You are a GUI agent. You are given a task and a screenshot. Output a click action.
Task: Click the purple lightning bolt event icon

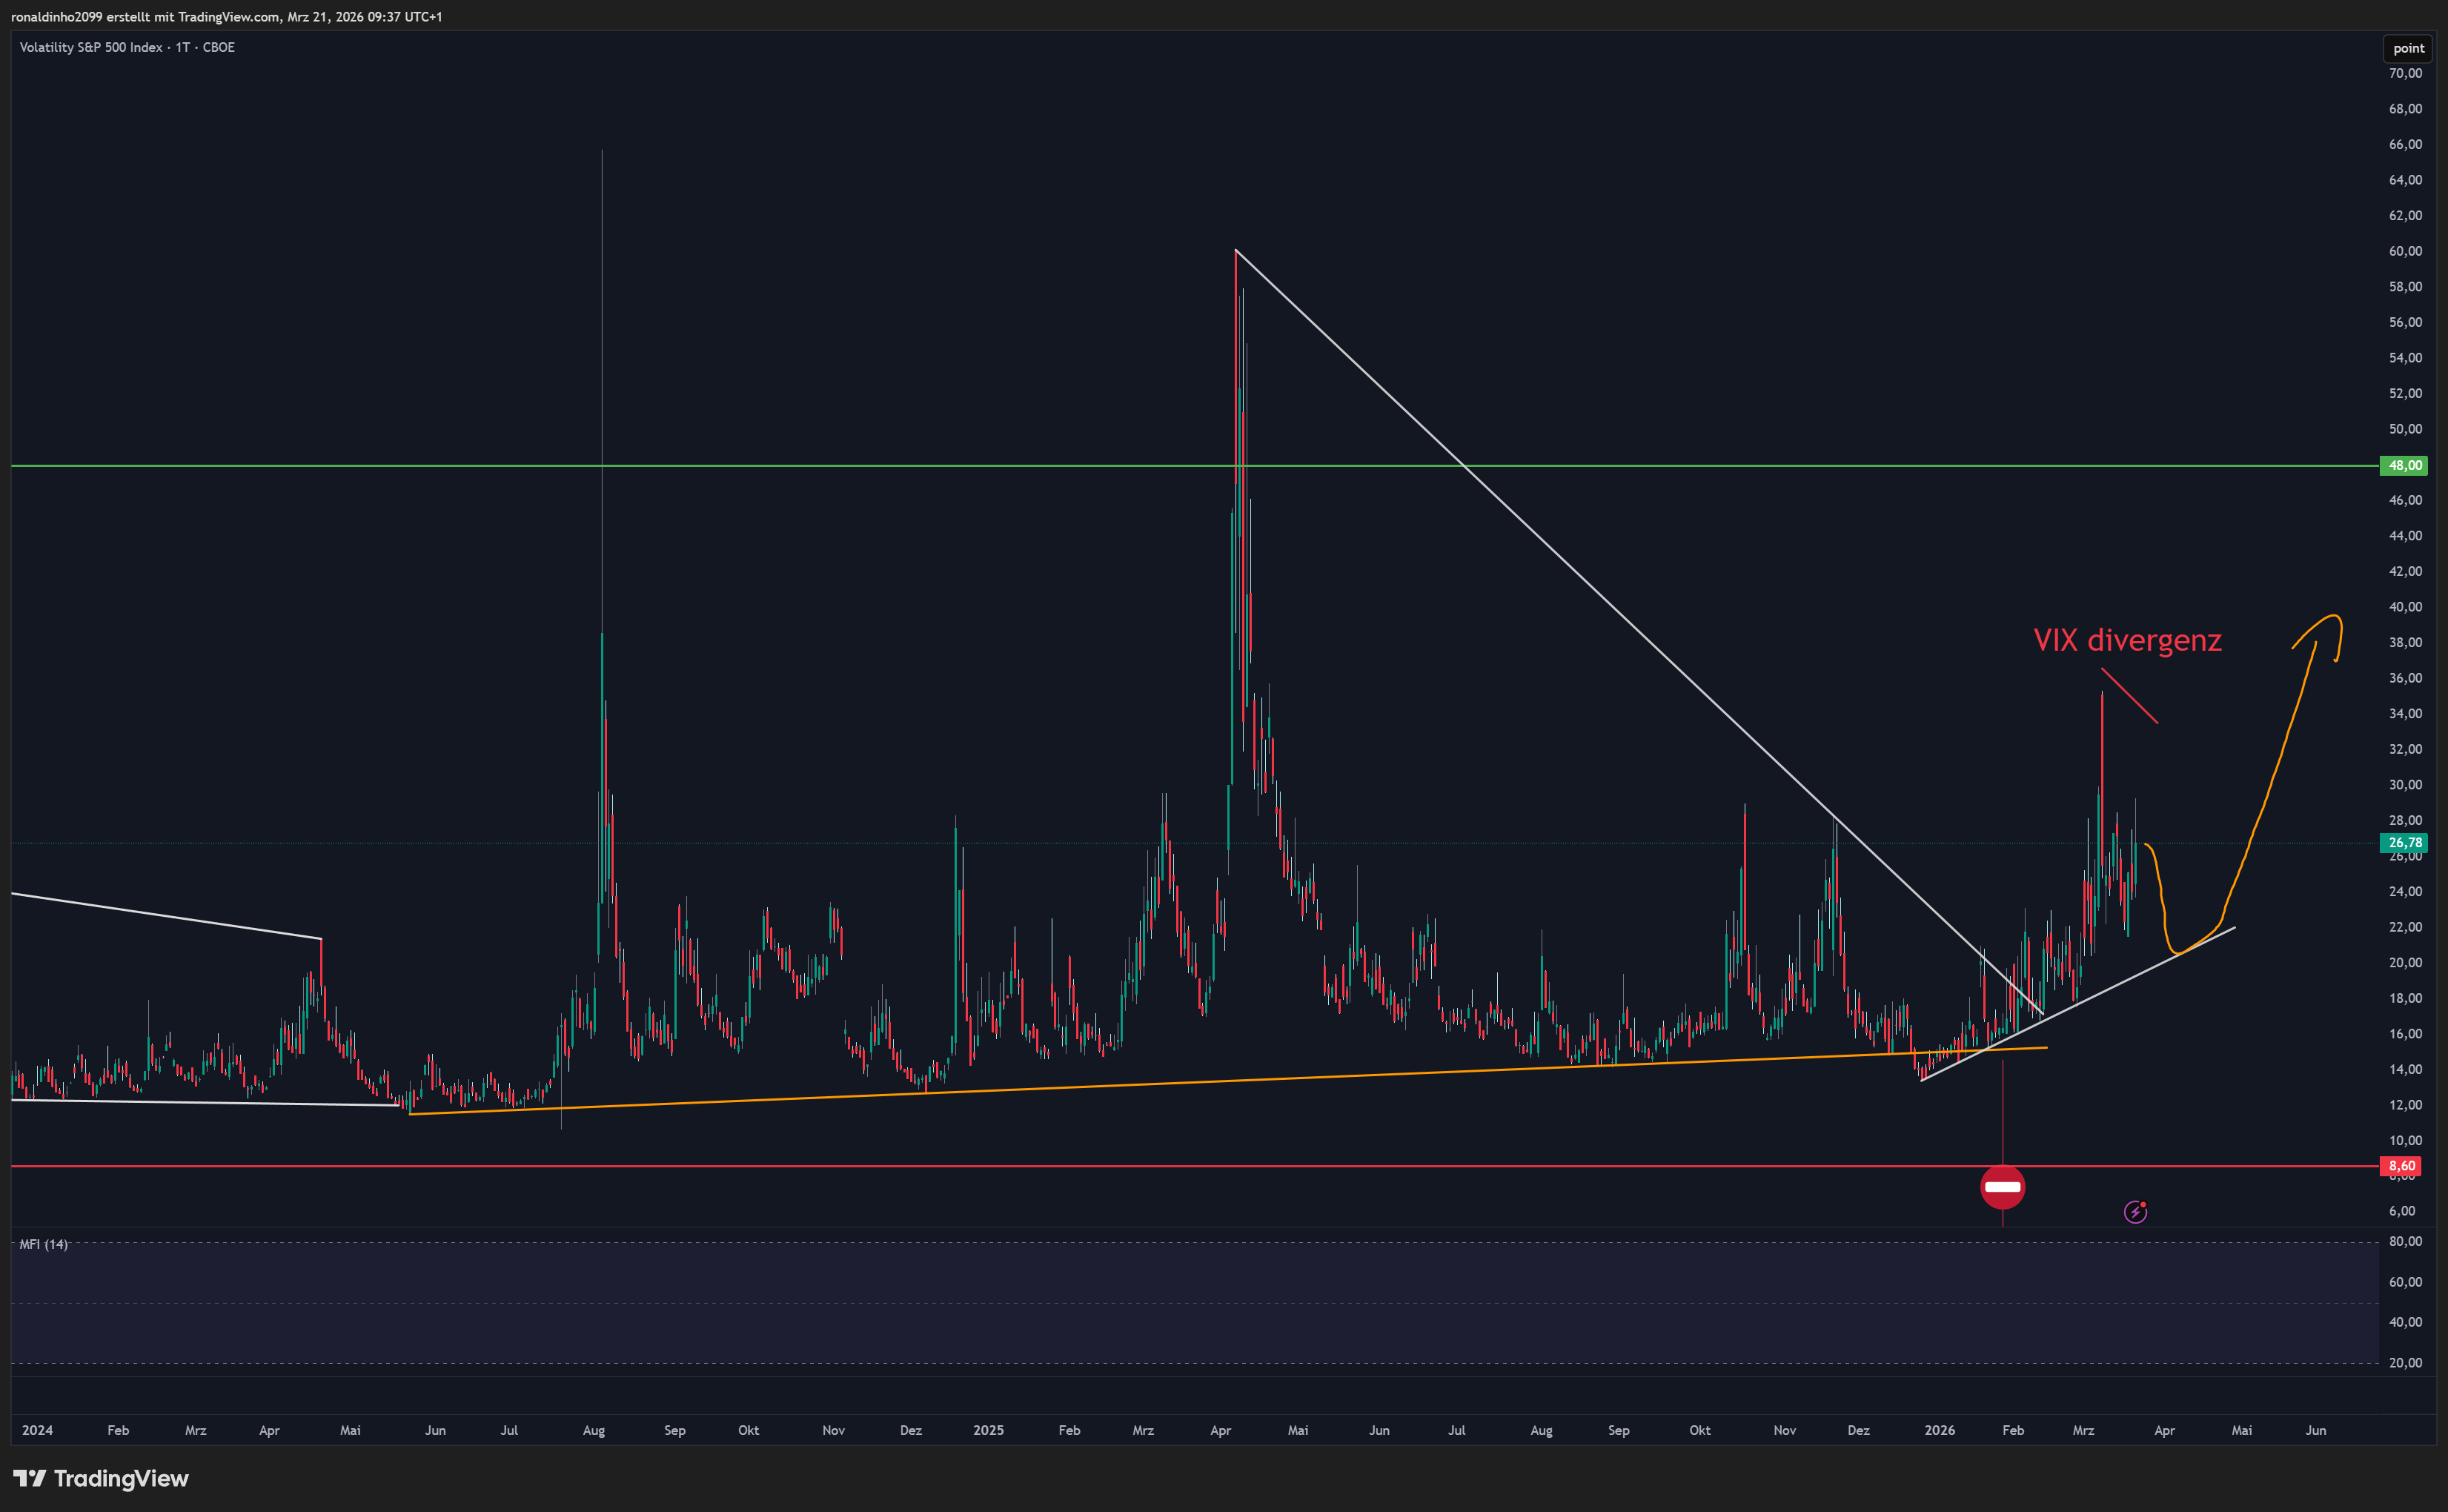[2135, 1212]
